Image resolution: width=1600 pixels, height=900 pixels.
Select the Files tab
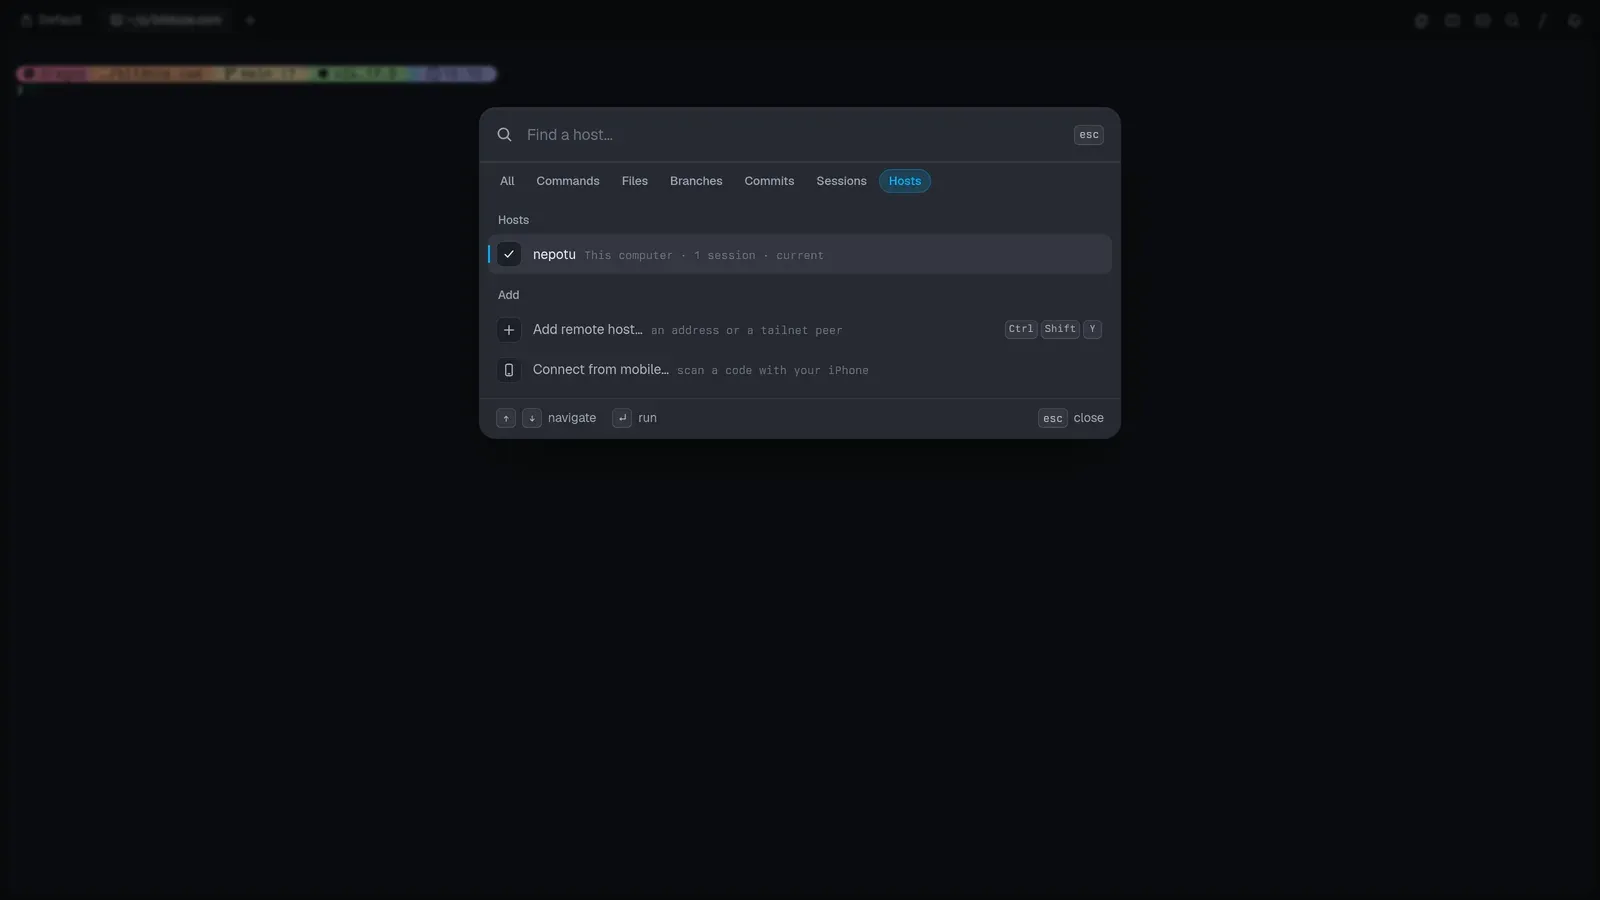pos(635,181)
